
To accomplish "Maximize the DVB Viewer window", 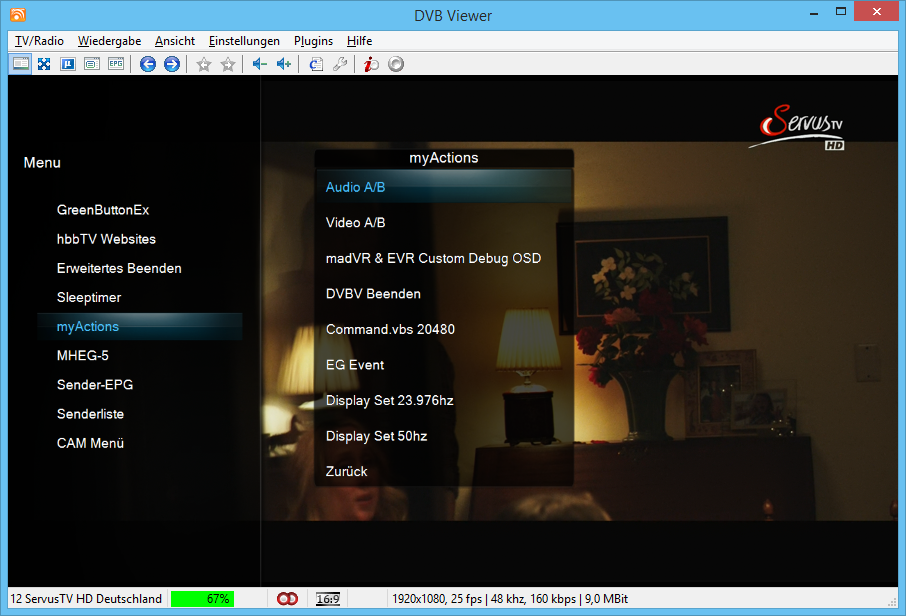I will pos(841,12).
